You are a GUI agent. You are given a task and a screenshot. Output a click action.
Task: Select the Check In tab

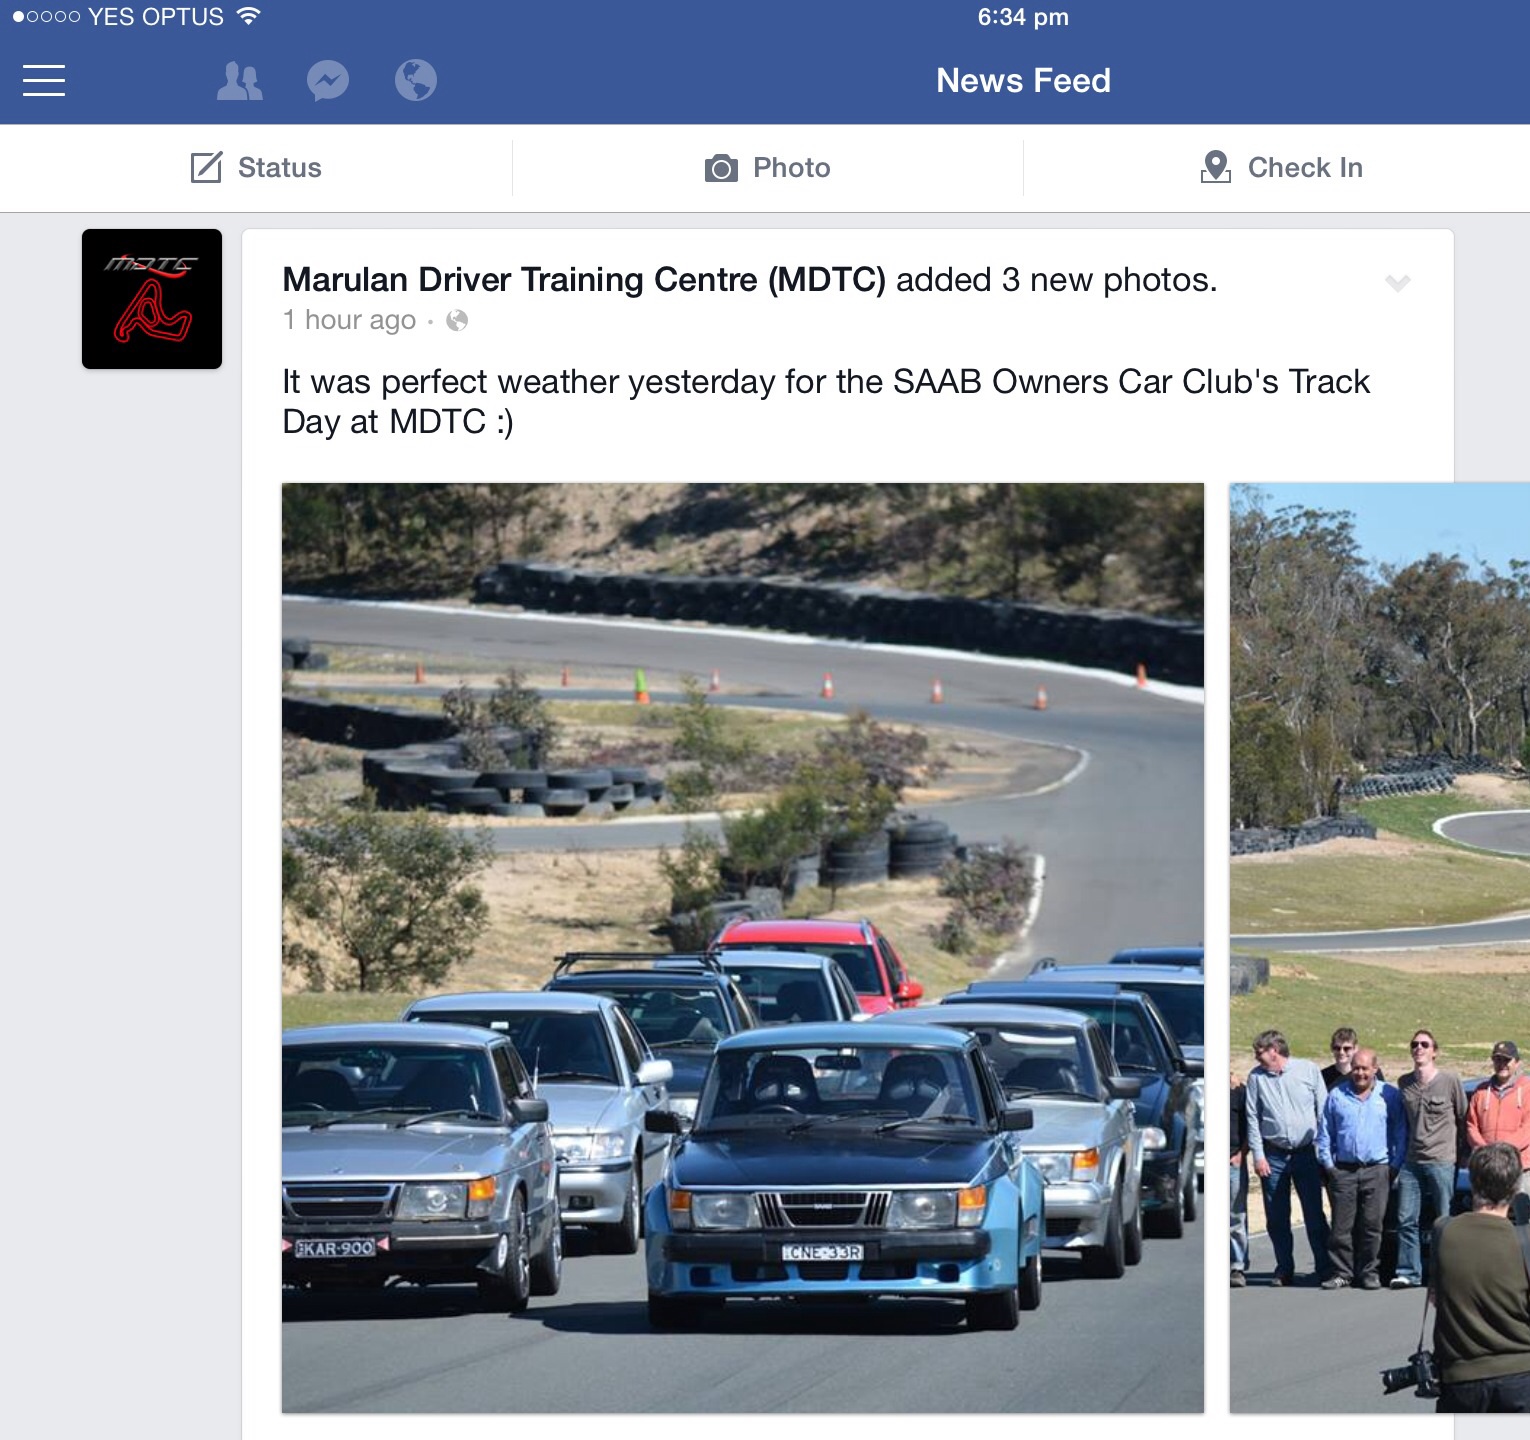(x=1278, y=168)
